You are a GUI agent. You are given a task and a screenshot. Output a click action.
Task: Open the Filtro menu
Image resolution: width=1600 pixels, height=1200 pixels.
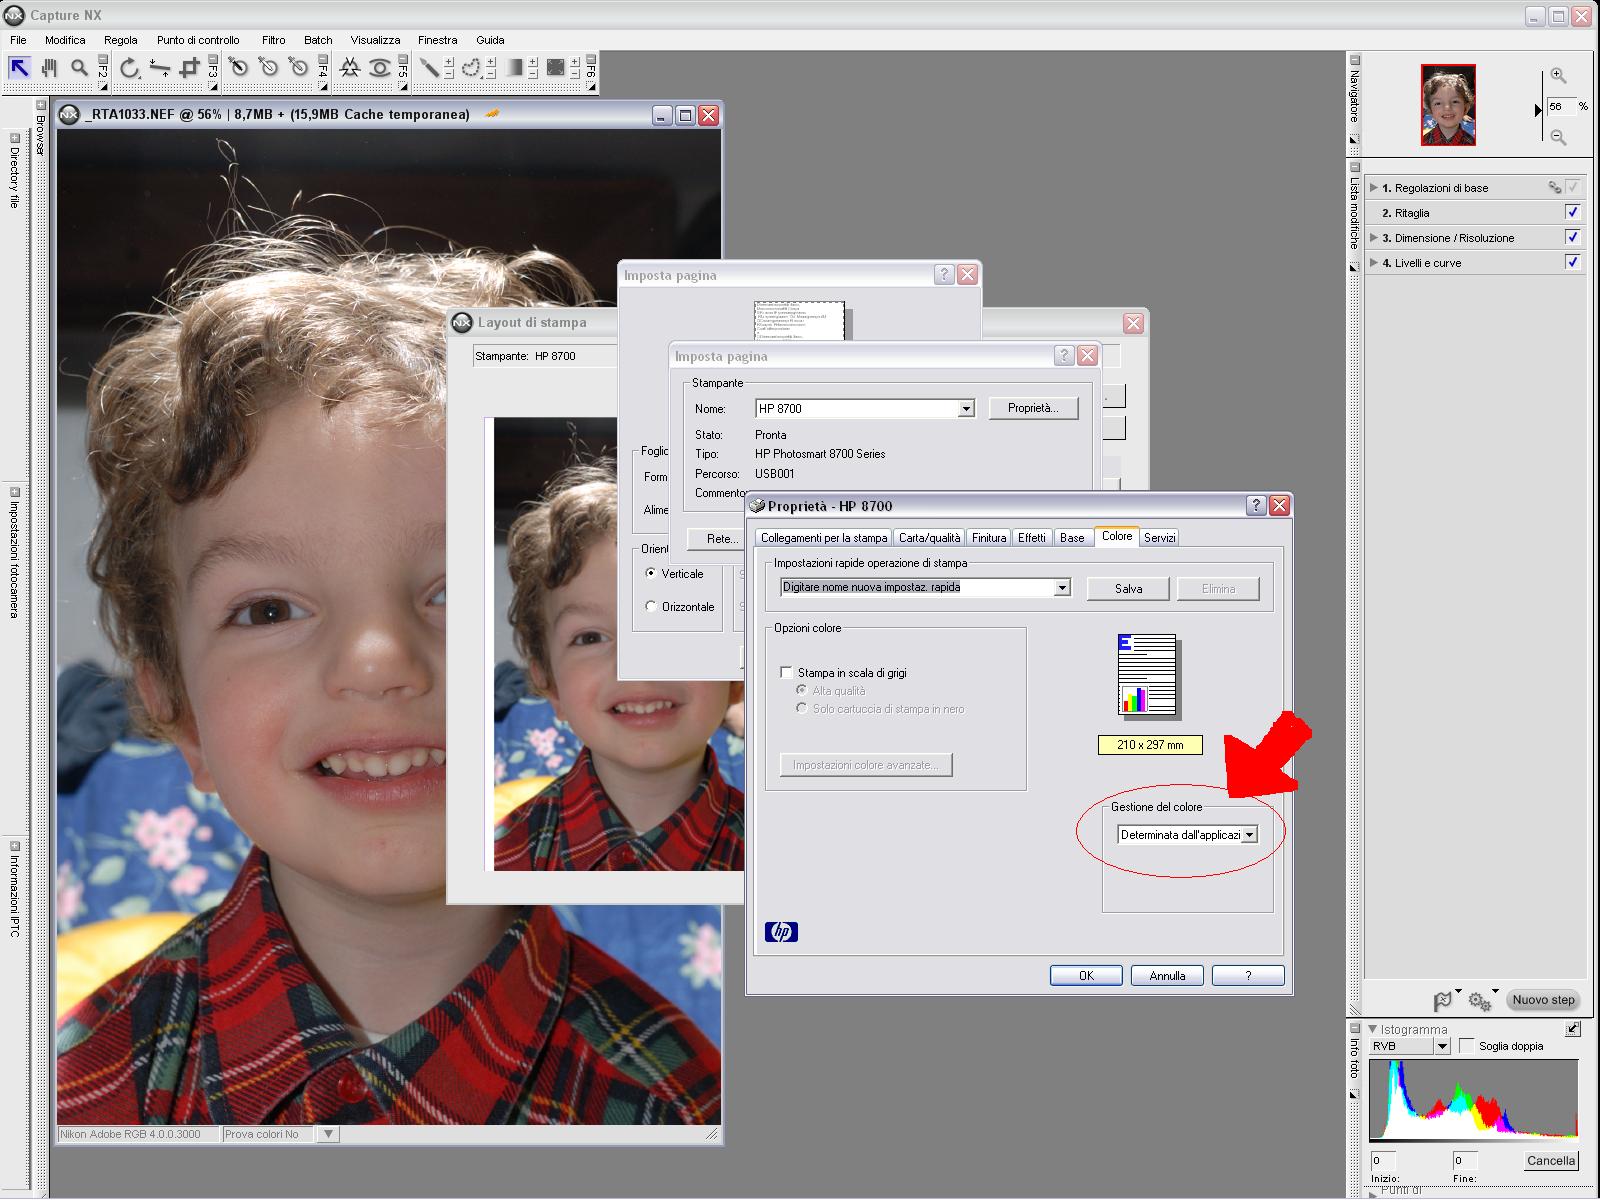(273, 40)
